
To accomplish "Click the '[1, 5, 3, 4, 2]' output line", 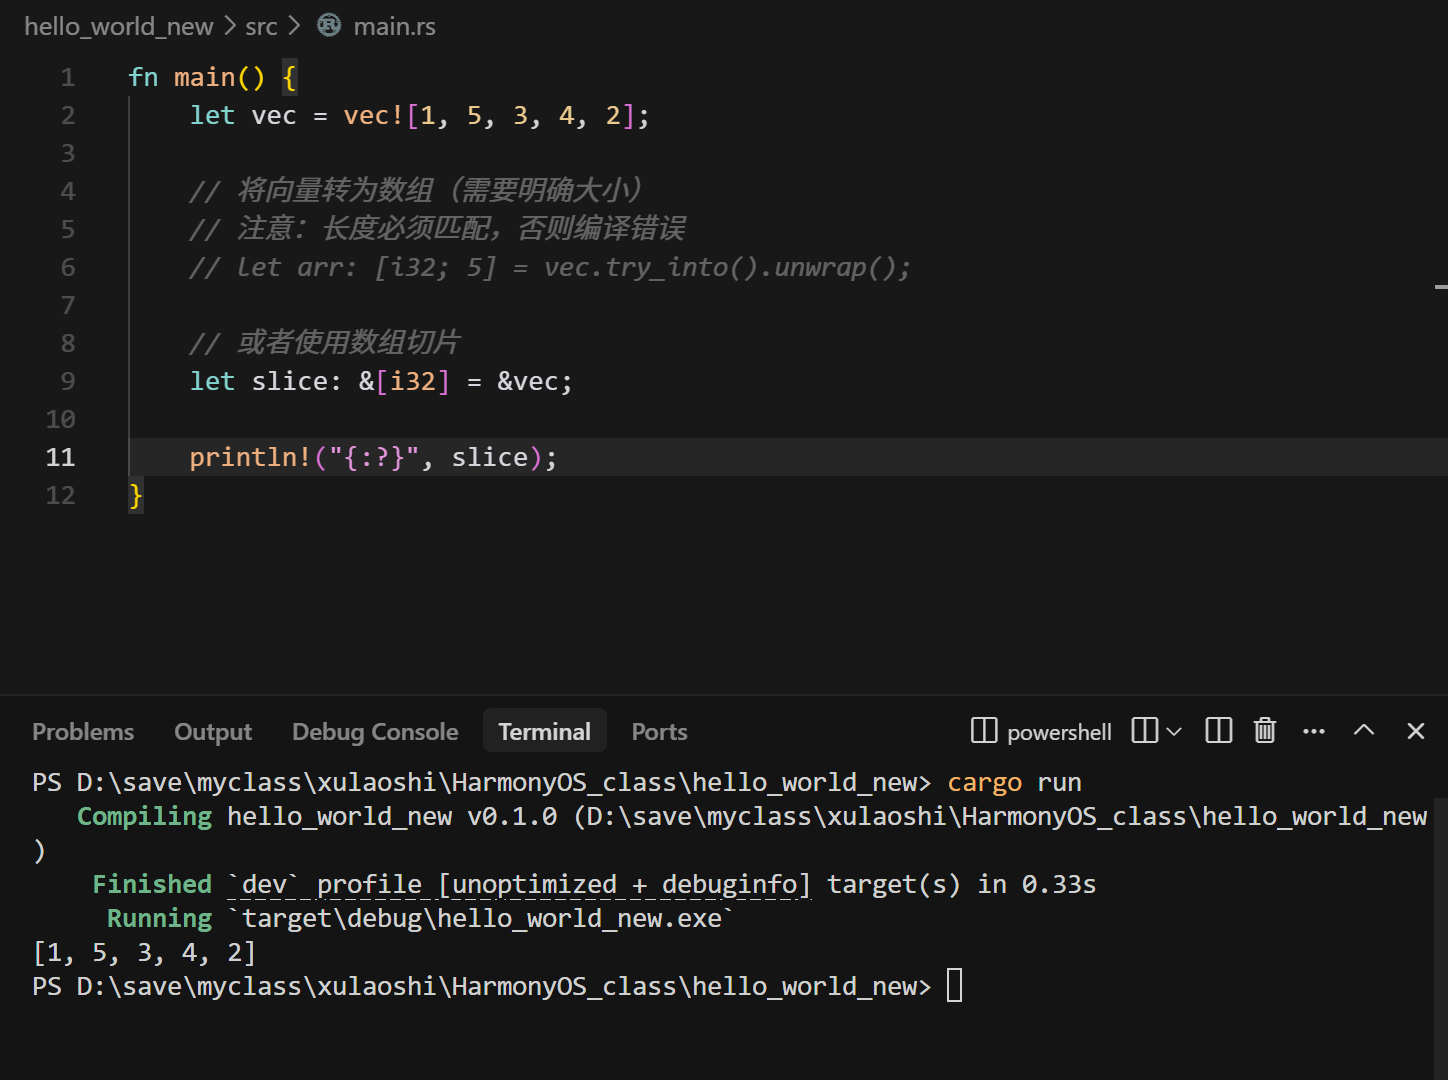I will pos(144,952).
